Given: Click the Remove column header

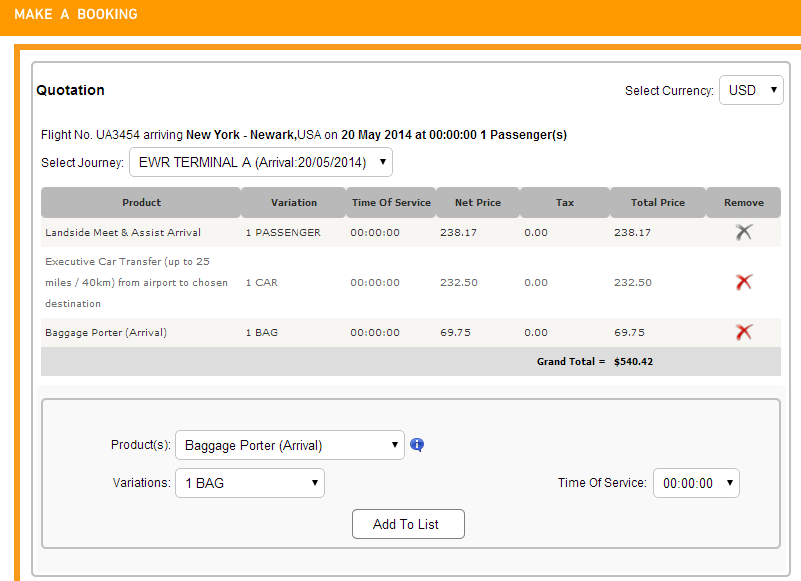Looking at the screenshot, I should (x=744, y=202).
